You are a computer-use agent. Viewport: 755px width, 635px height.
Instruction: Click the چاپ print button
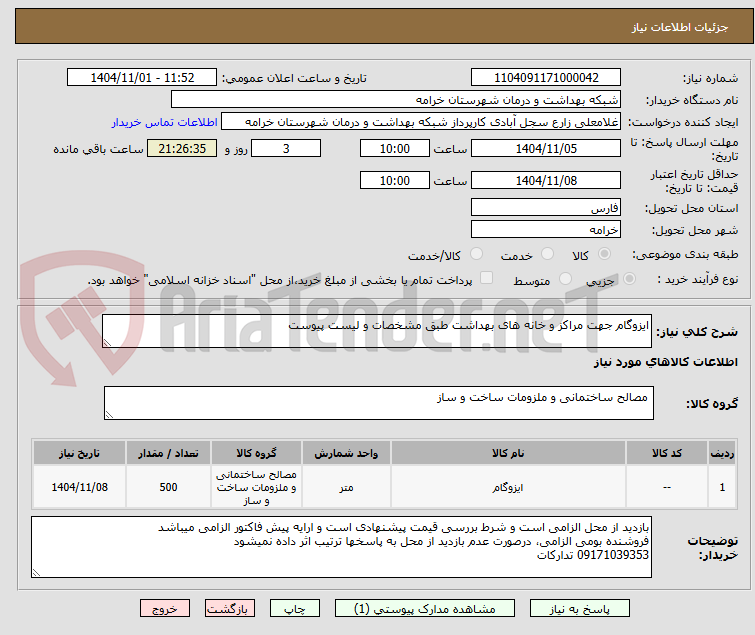pos(294,609)
